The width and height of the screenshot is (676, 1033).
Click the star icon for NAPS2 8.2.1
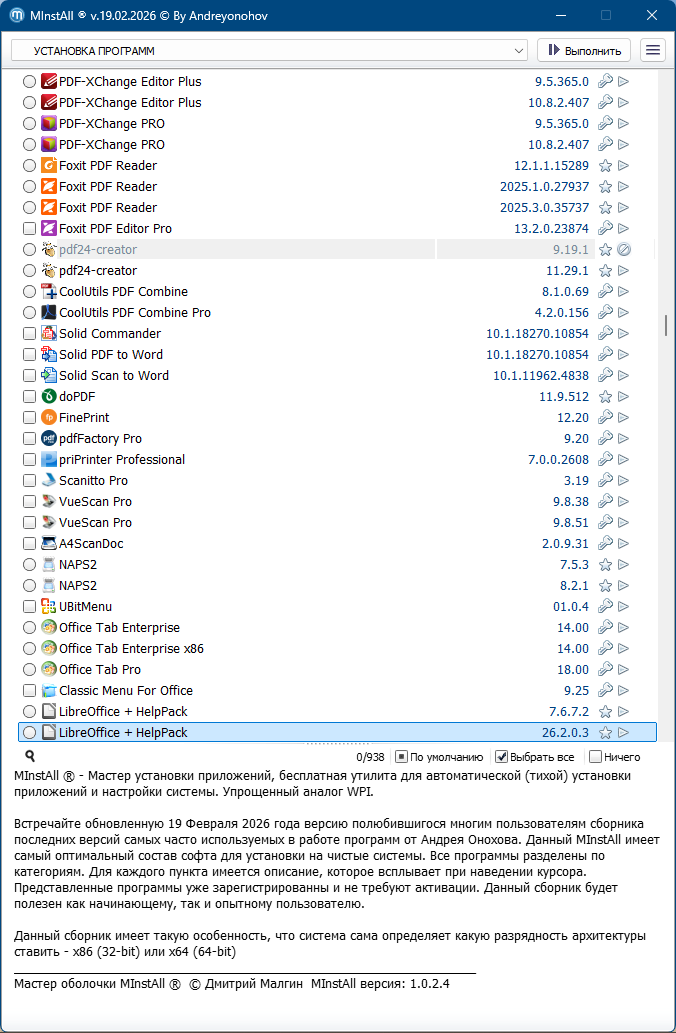(605, 586)
